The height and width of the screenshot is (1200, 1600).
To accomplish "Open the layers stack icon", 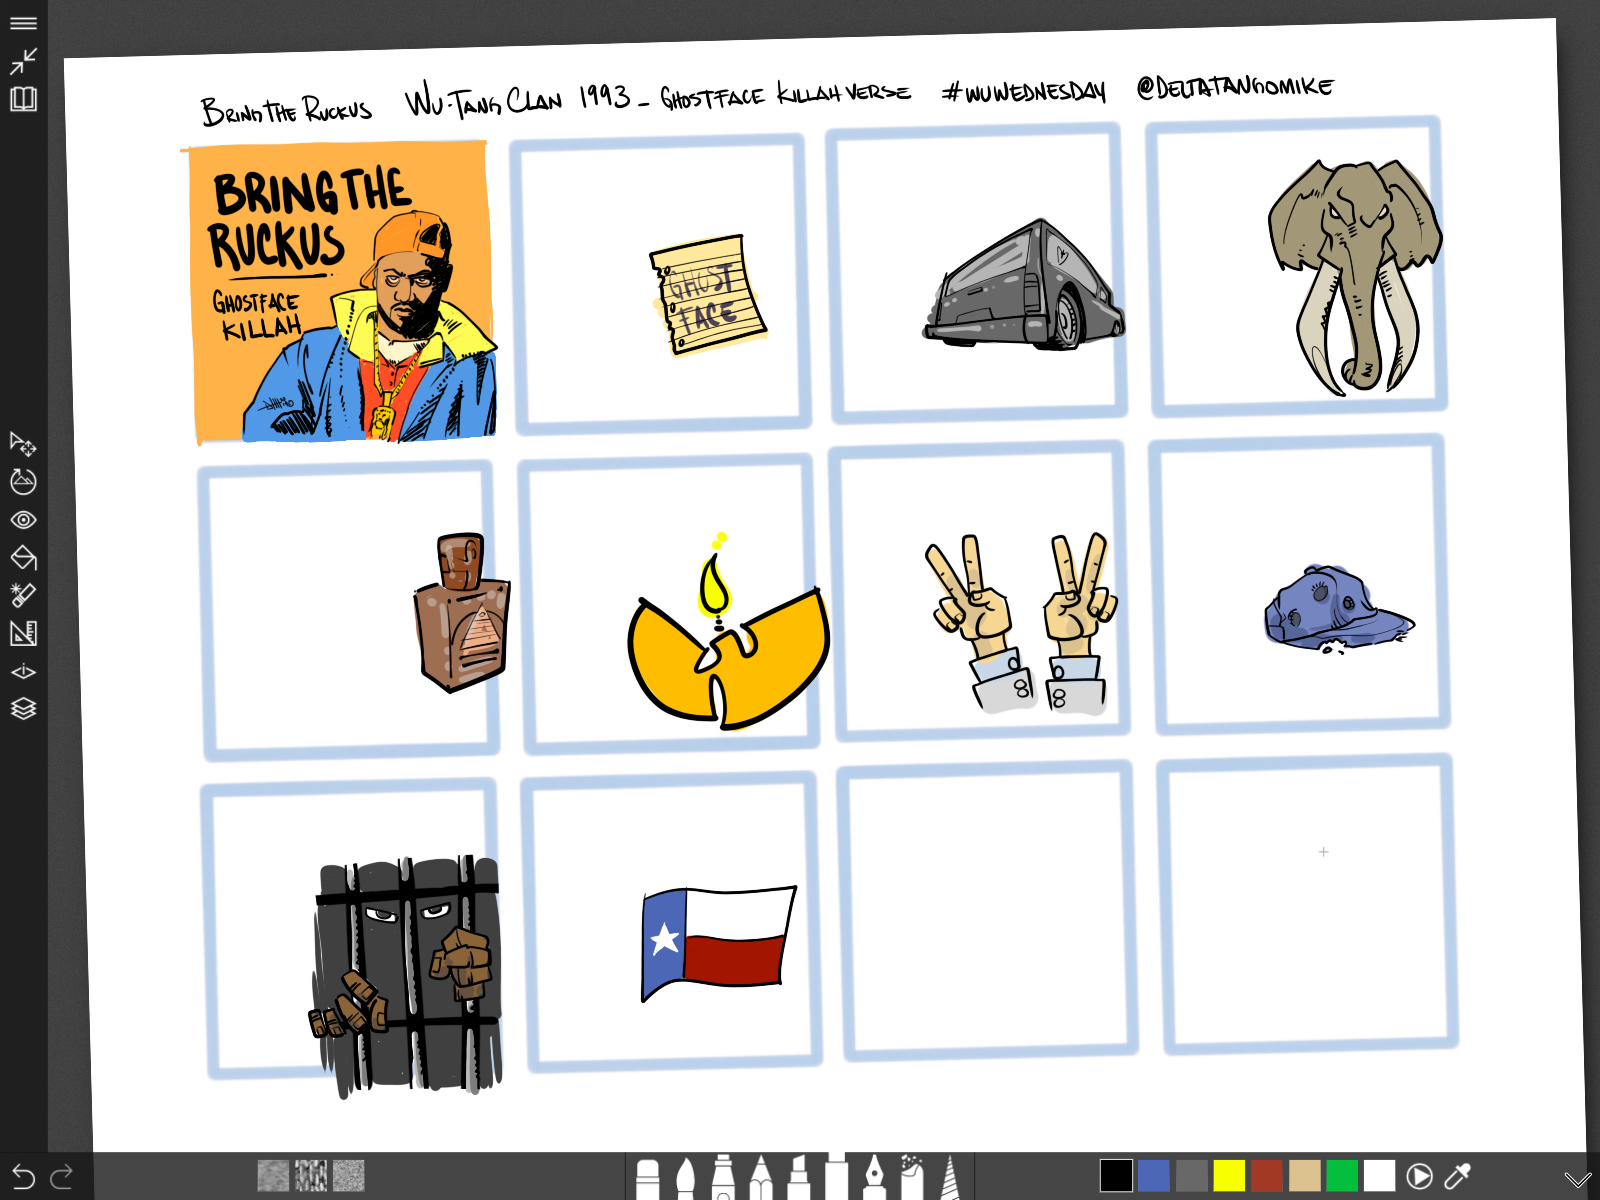I will click(x=23, y=708).
